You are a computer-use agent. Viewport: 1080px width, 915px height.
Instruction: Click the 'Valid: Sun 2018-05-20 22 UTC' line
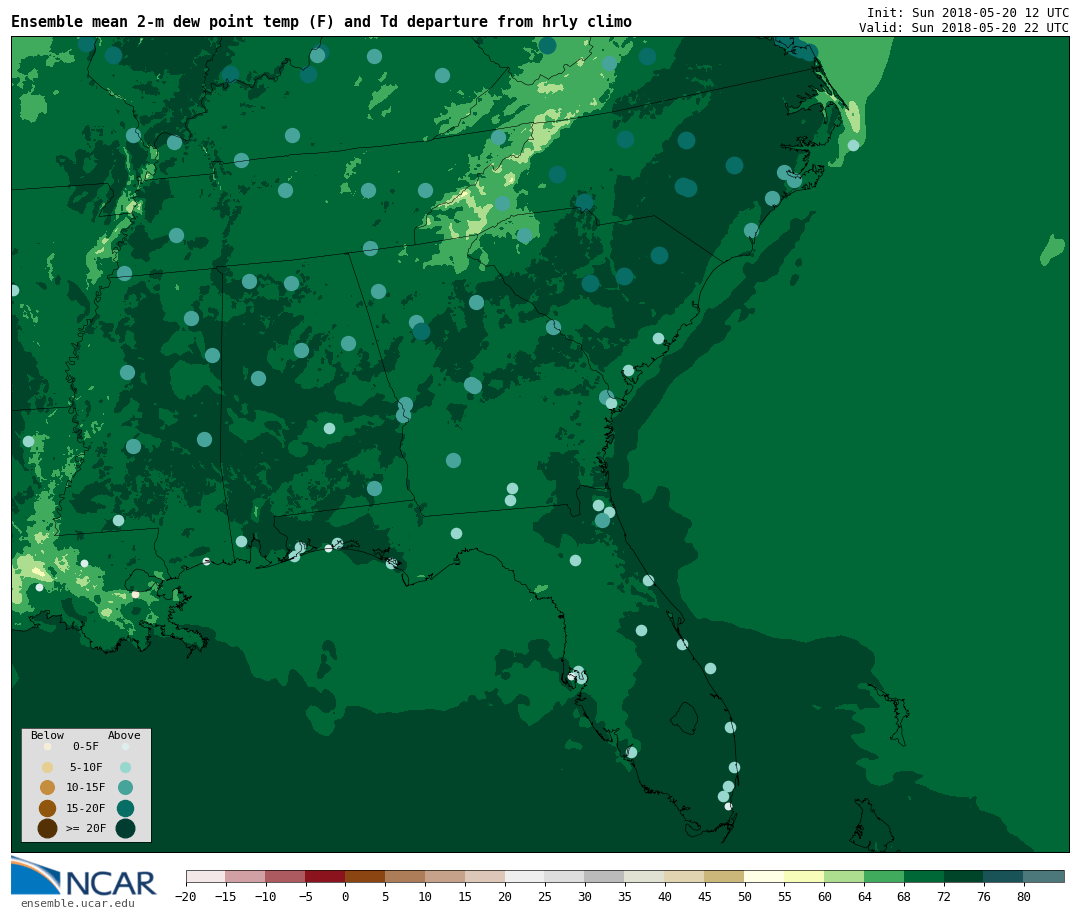964,28
